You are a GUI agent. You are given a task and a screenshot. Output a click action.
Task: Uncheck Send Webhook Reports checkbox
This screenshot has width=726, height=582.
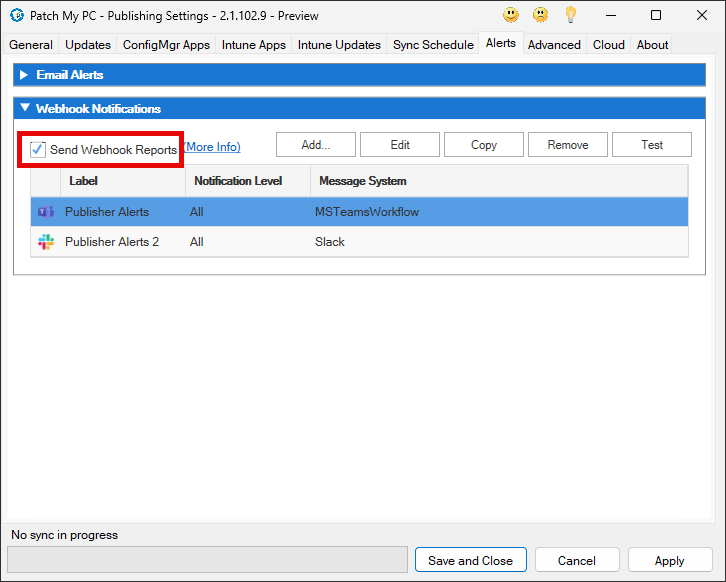click(x=38, y=150)
